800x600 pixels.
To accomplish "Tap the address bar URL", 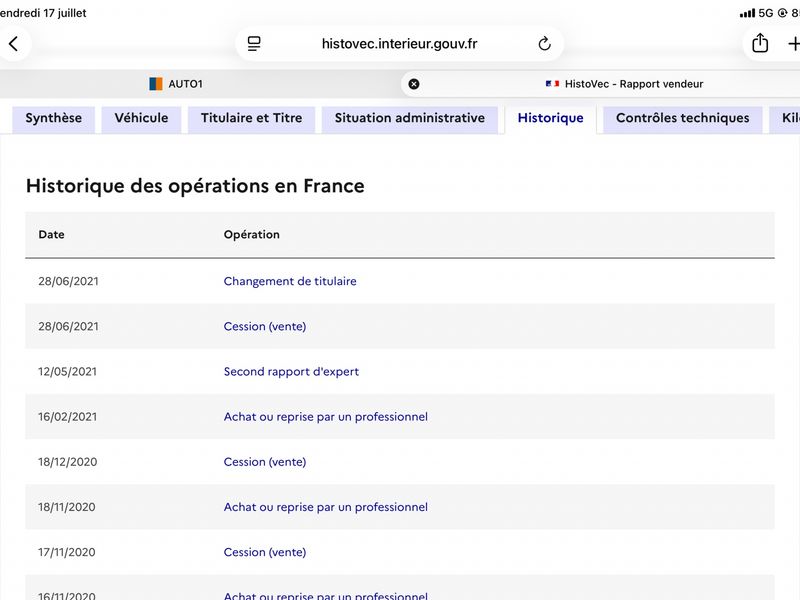I will click(x=399, y=44).
